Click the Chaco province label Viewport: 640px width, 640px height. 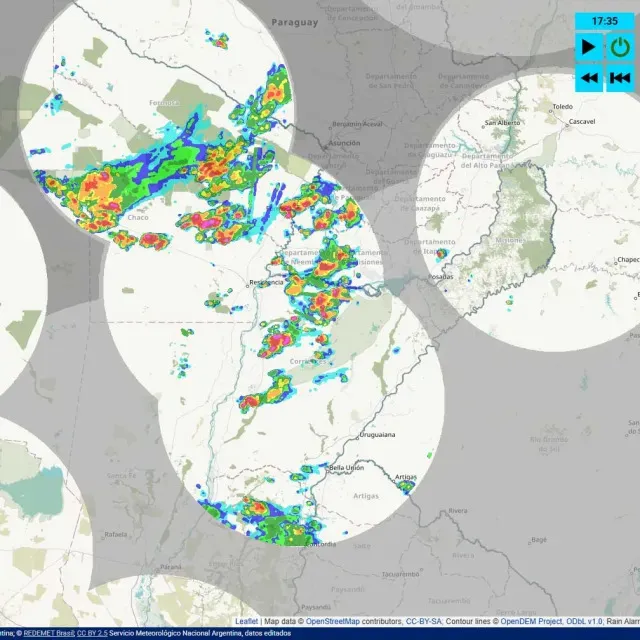pos(138,217)
